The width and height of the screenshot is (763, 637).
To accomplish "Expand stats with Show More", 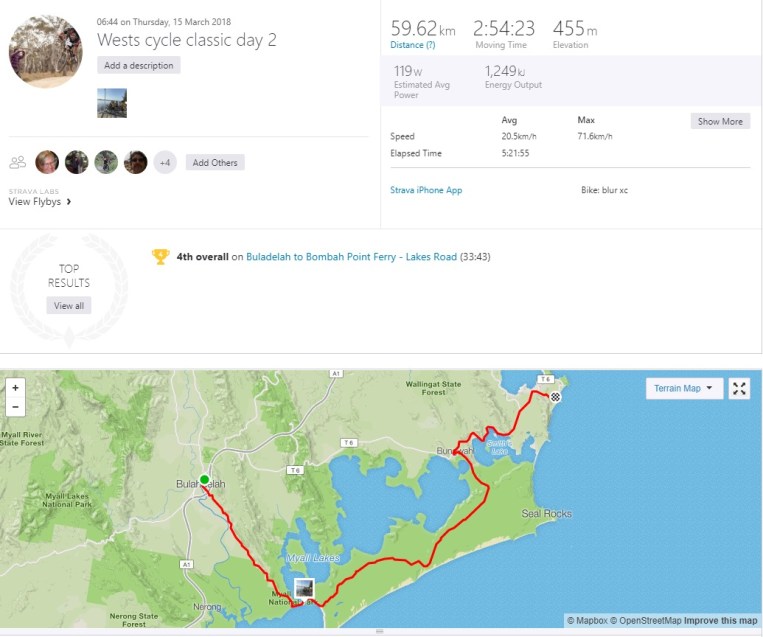I will [x=720, y=121].
